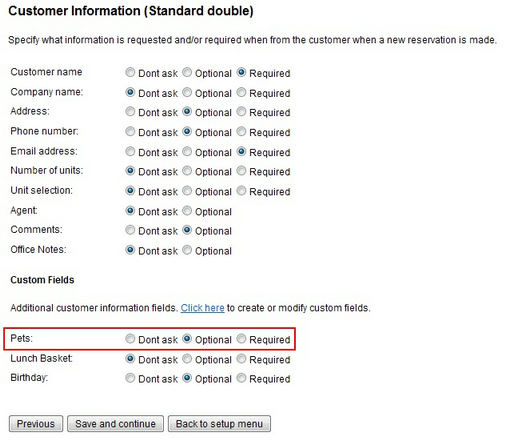Image resolution: width=510 pixels, height=445 pixels.
Task: Set Pets field to Required
Action: [241, 339]
